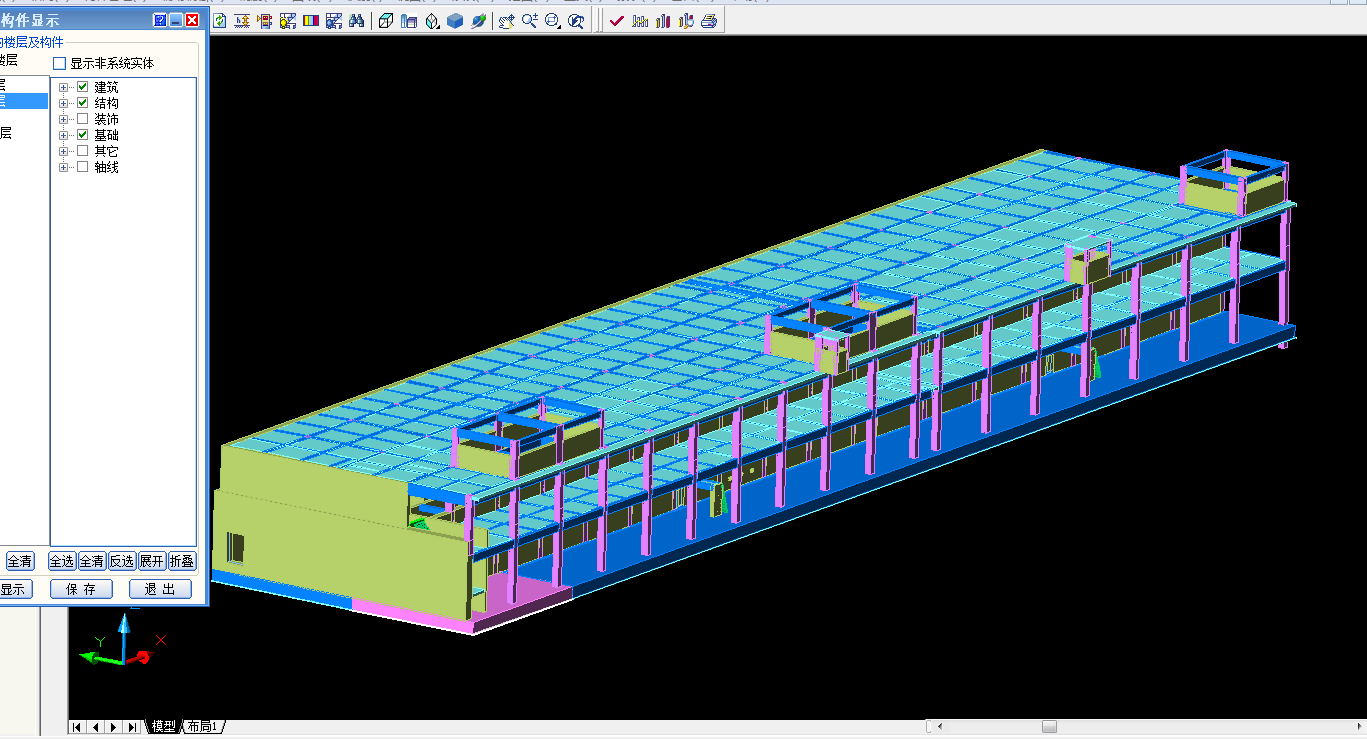The height and width of the screenshot is (739, 1367).
Task: Expand the 轴线 tree node
Action: tap(64, 167)
